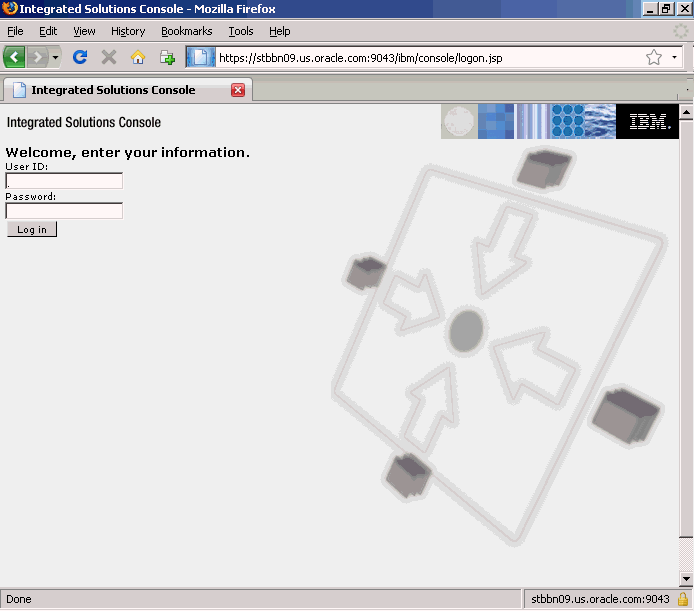Click the greyed Forward arrow button

[x=37, y=58]
